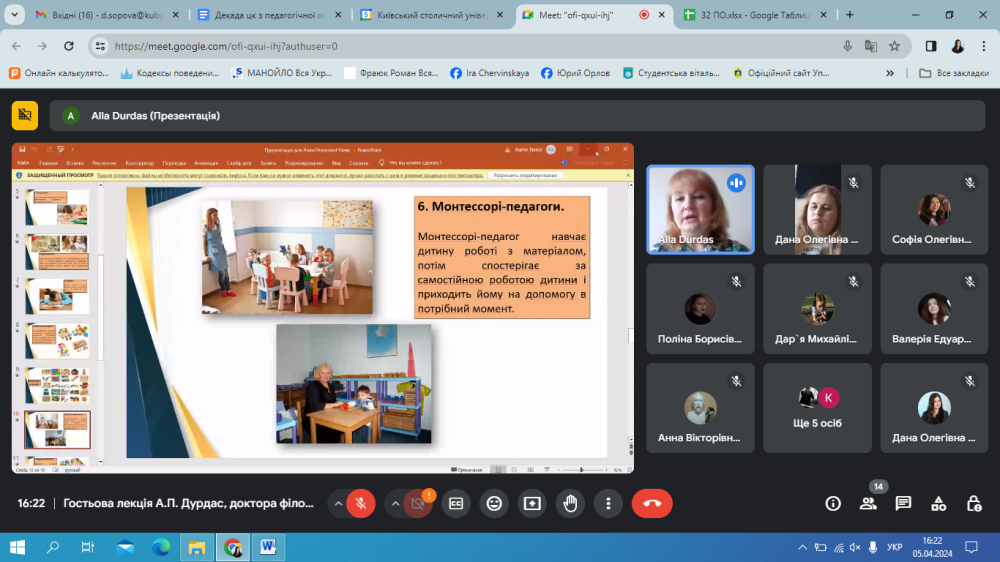
Task: Open chat with everyone panel
Action: click(903, 503)
